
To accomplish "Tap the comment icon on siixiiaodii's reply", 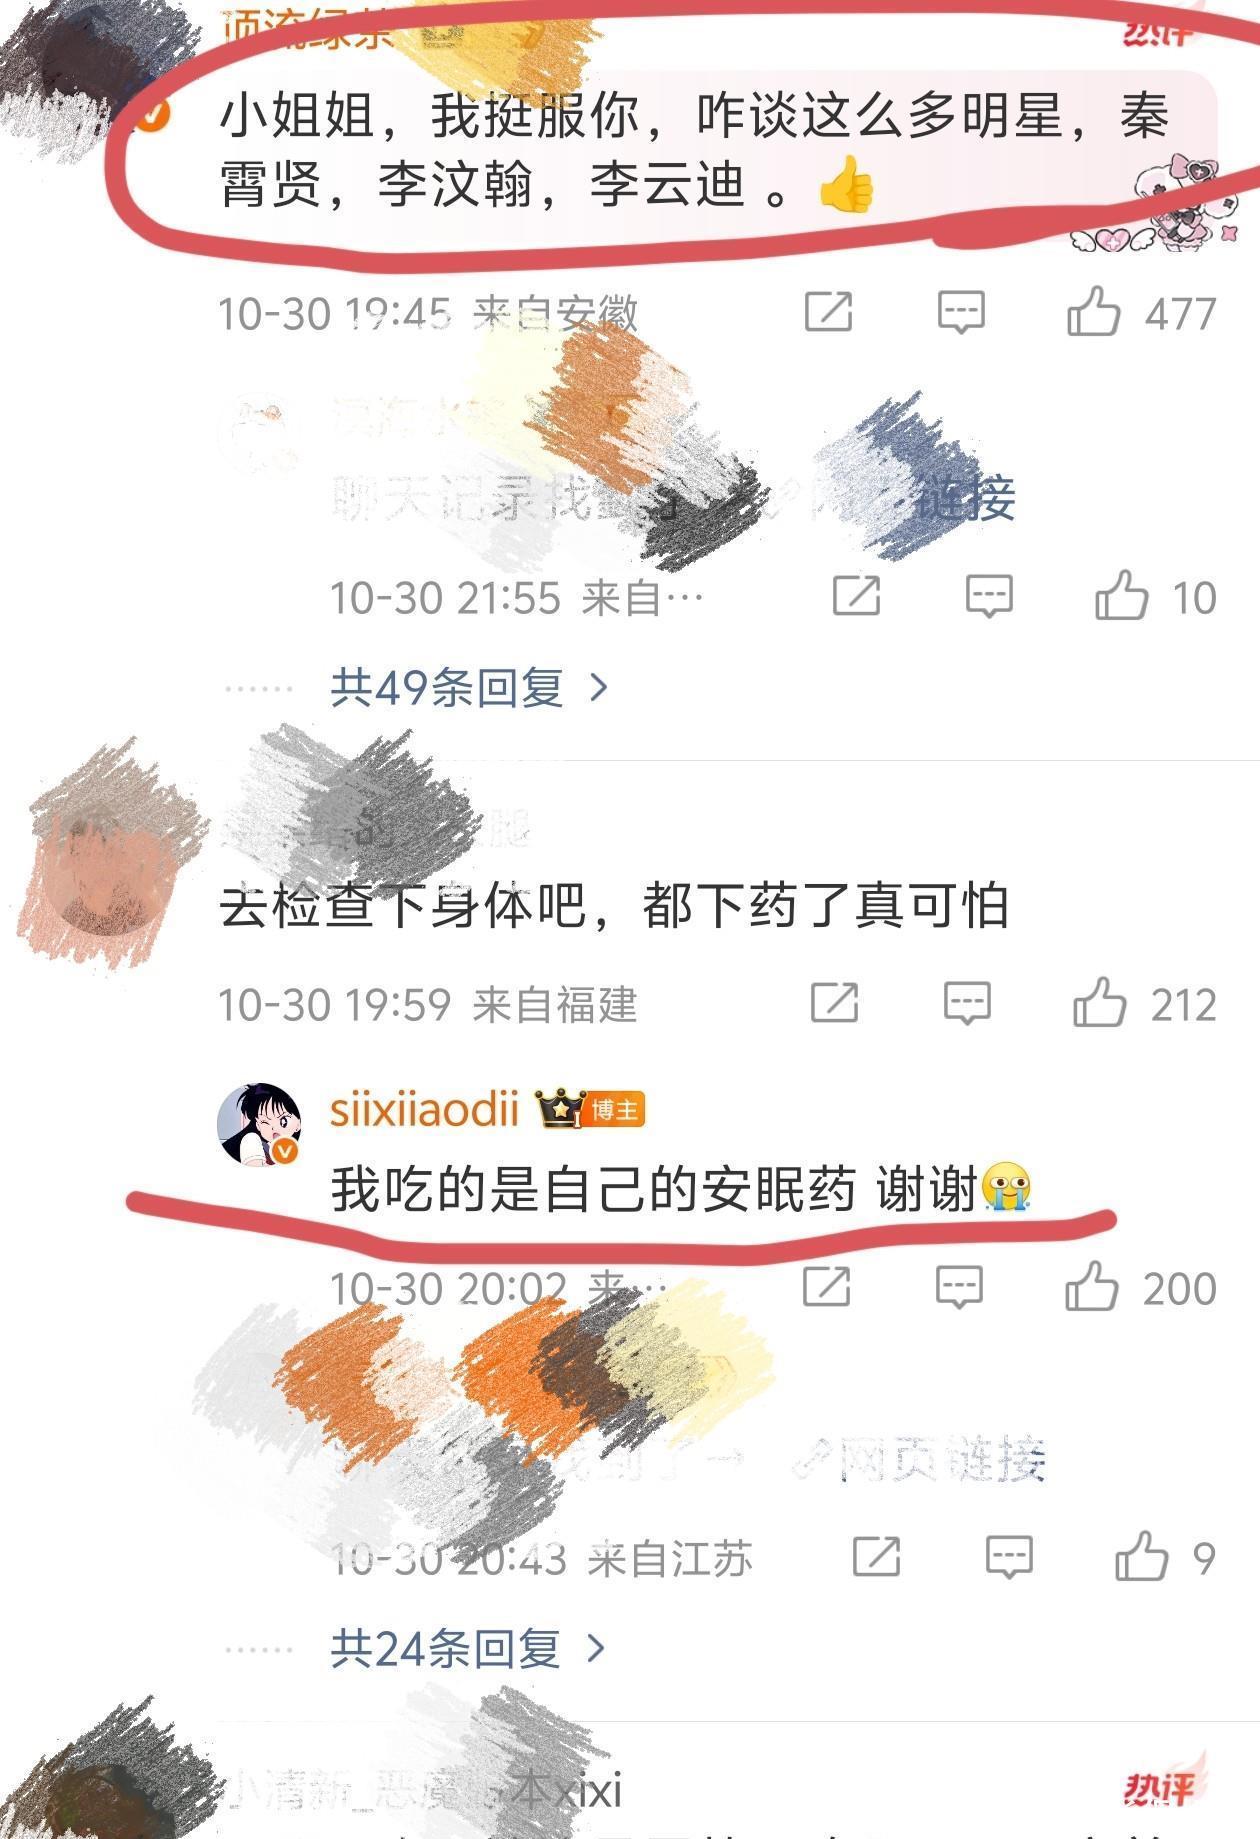I will tap(959, 1287).
